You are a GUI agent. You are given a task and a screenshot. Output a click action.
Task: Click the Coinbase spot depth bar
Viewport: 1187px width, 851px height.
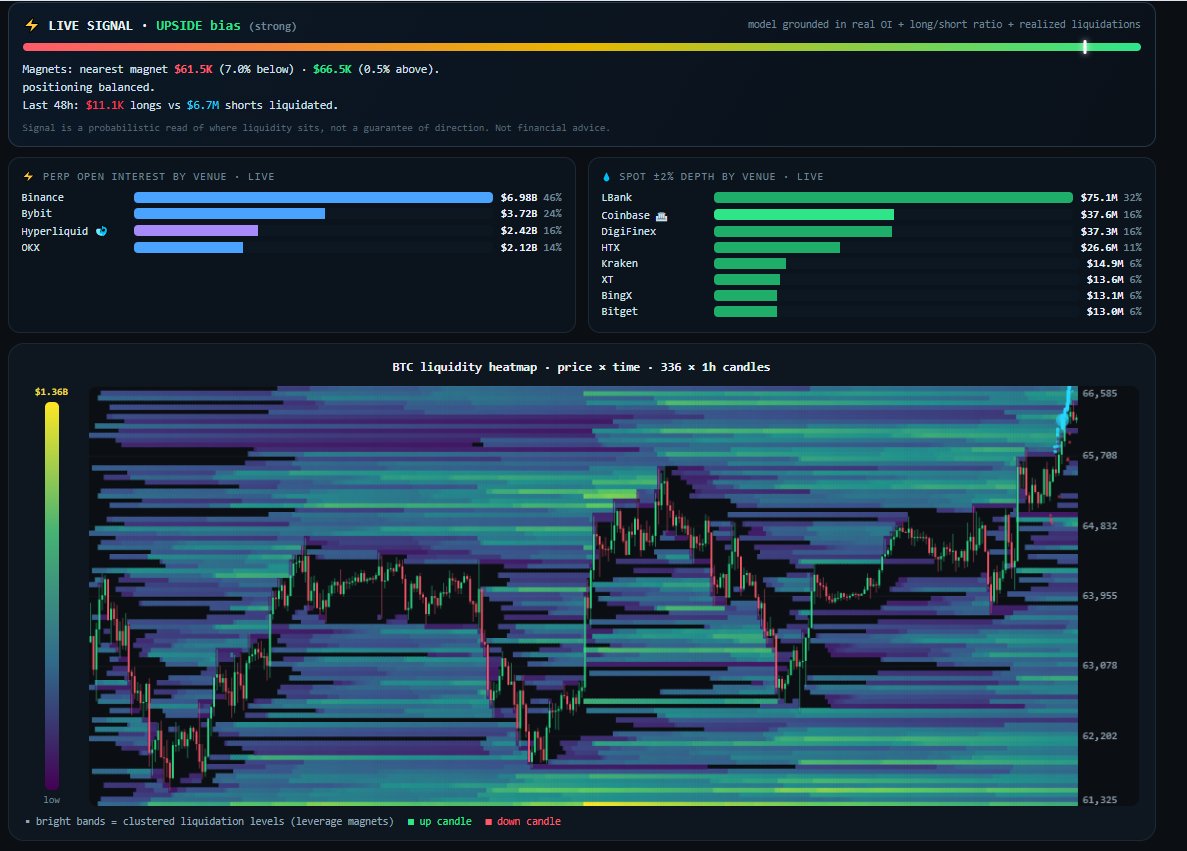(804, 214)
